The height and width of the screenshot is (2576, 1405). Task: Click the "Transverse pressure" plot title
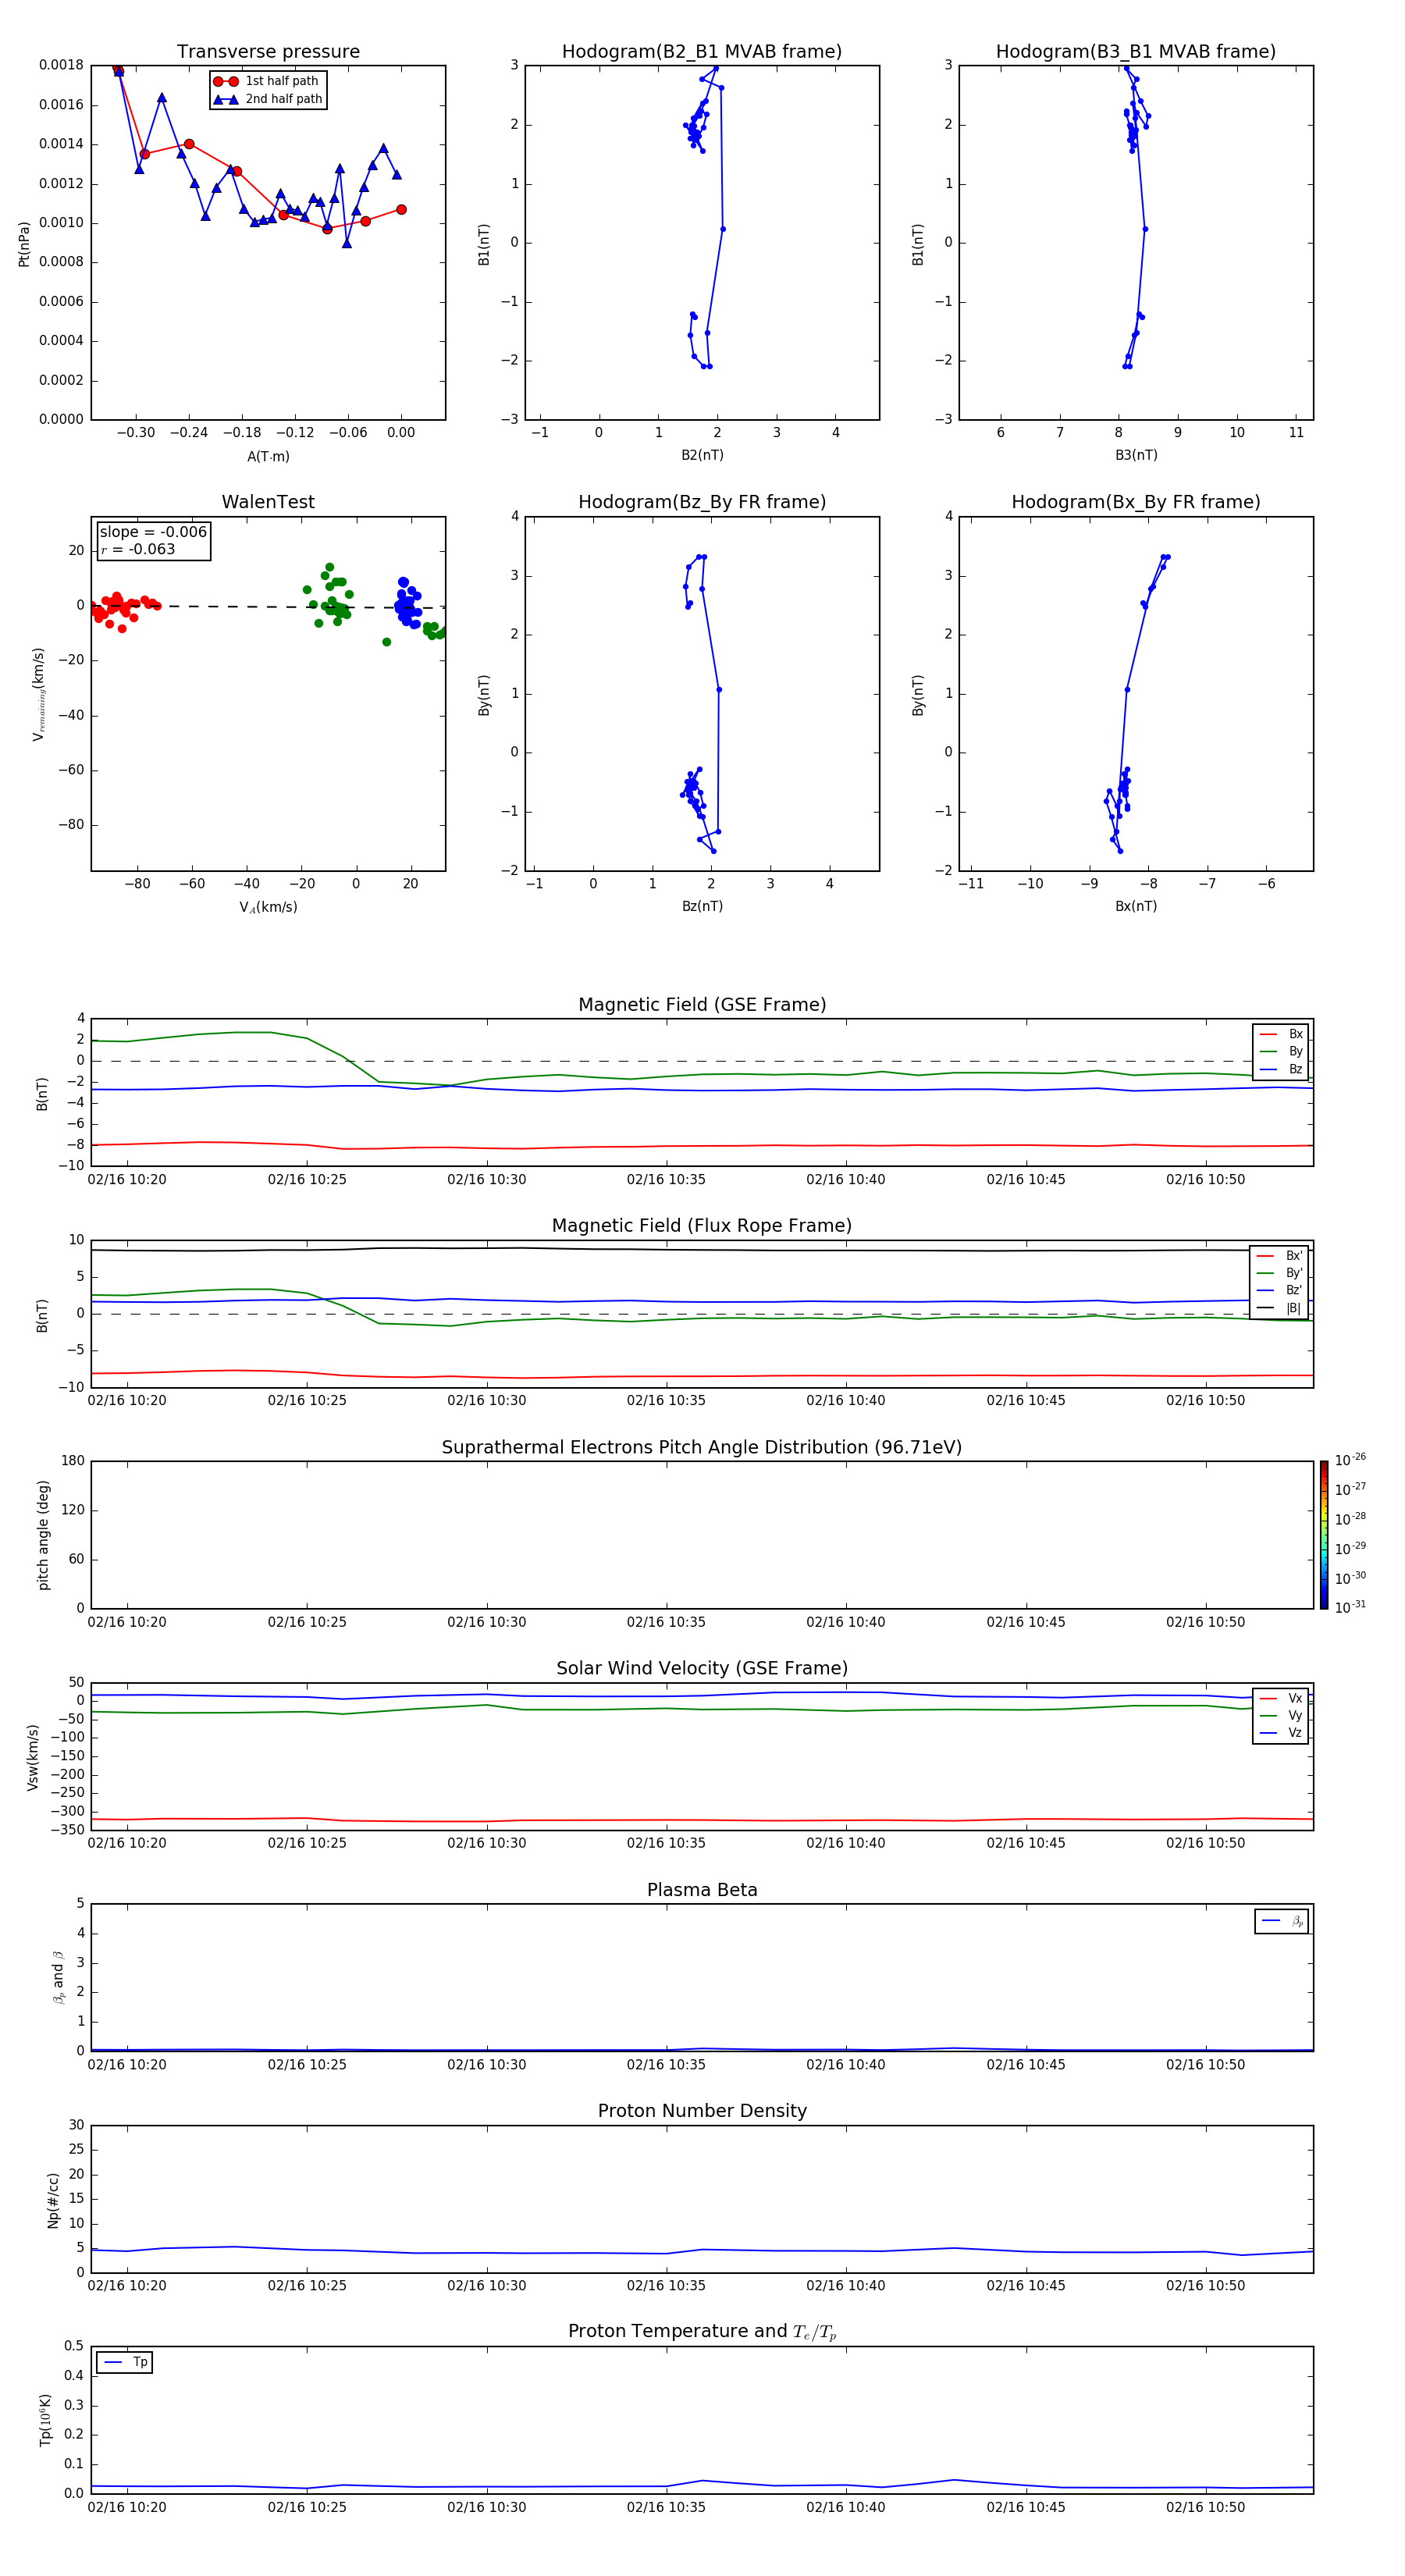(x=268, y=51)
